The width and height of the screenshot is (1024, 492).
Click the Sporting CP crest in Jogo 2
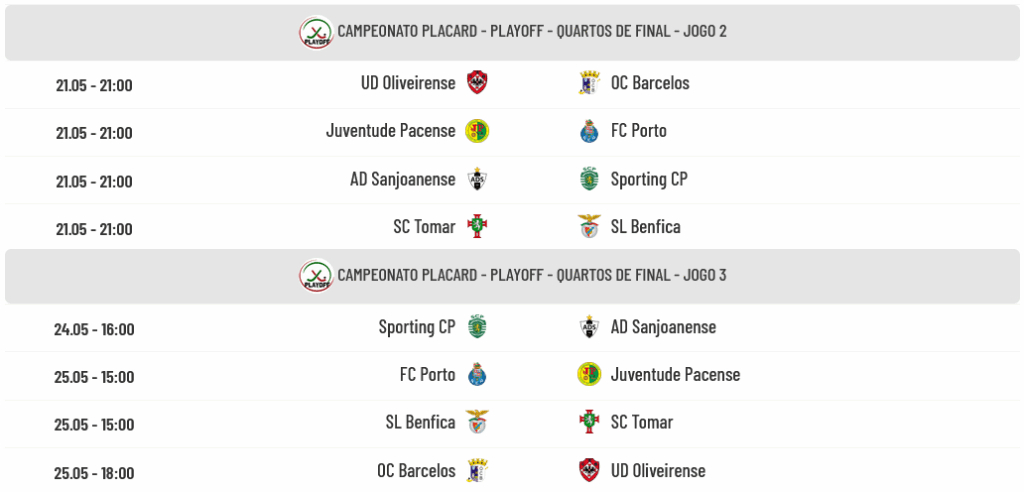[589, 178]
